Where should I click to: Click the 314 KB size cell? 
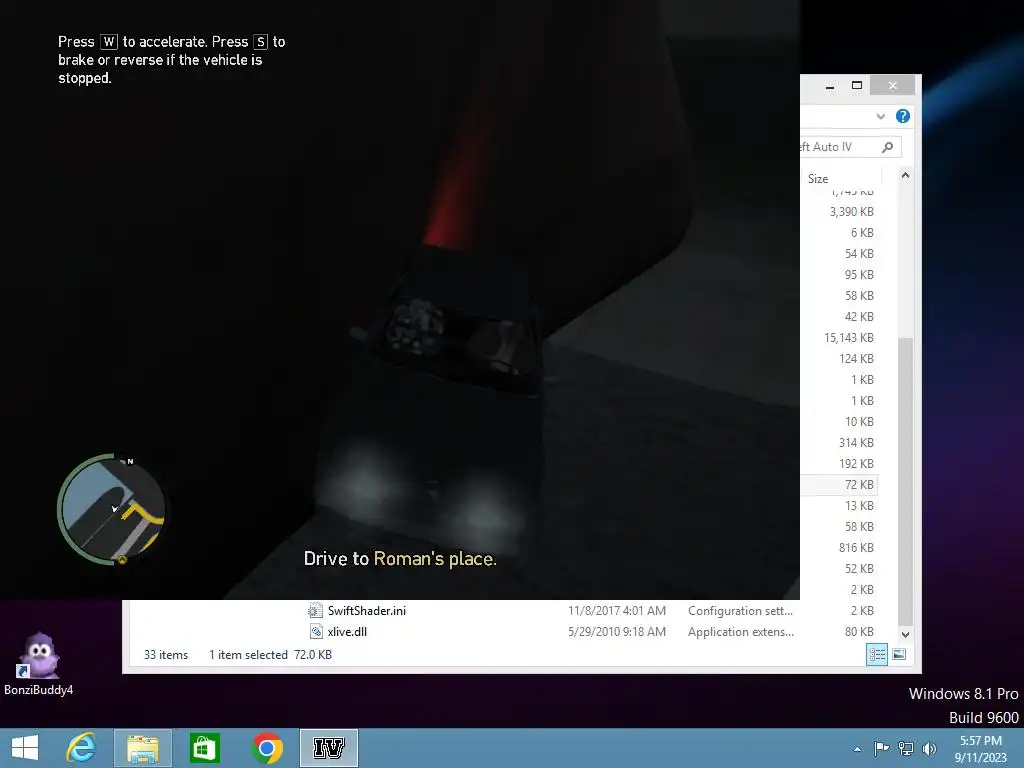tap(856, 442)
